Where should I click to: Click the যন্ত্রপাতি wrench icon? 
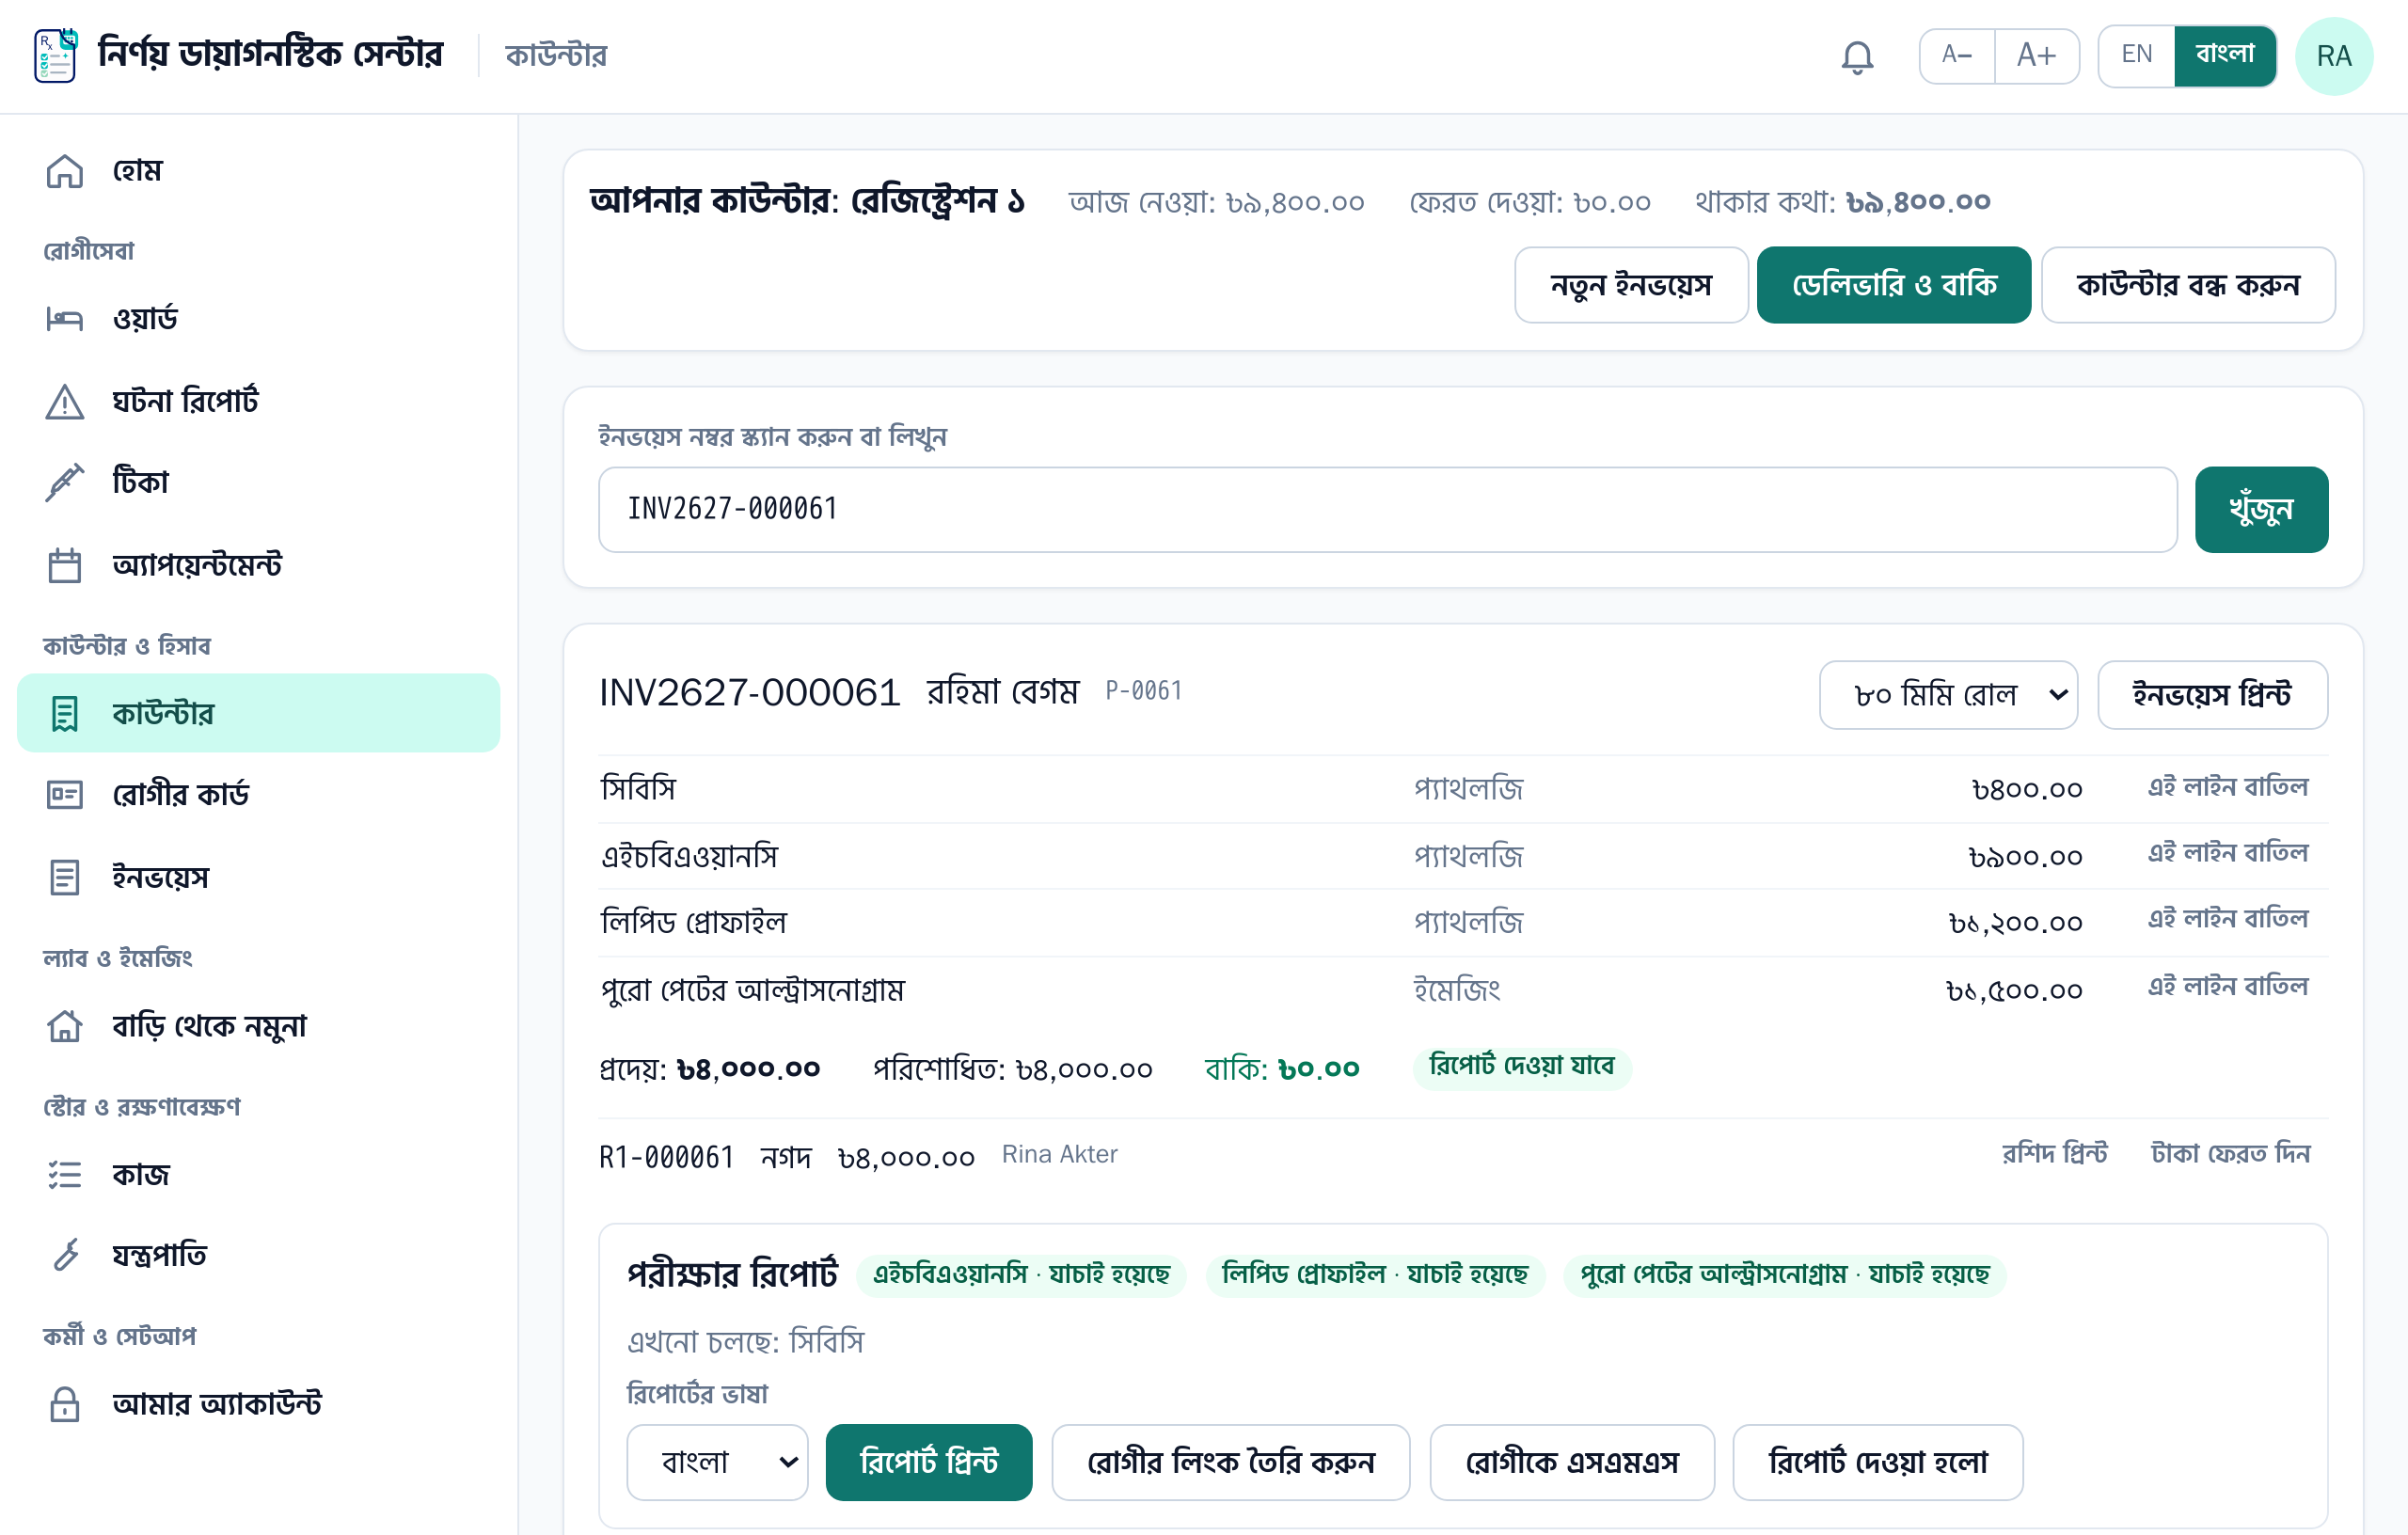pyautogui.click(x=65, y=1255)
